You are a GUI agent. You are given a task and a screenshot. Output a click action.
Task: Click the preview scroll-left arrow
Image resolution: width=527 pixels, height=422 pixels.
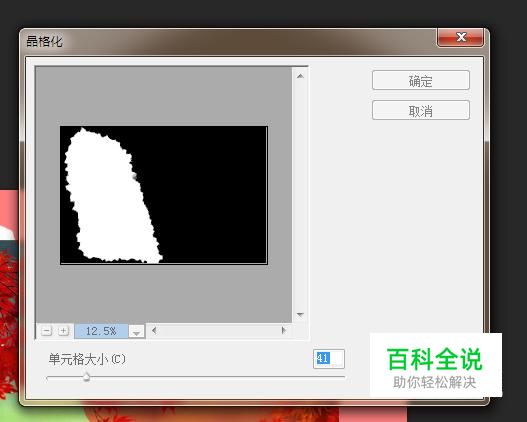pyautogui.click(x=154, y=331)
